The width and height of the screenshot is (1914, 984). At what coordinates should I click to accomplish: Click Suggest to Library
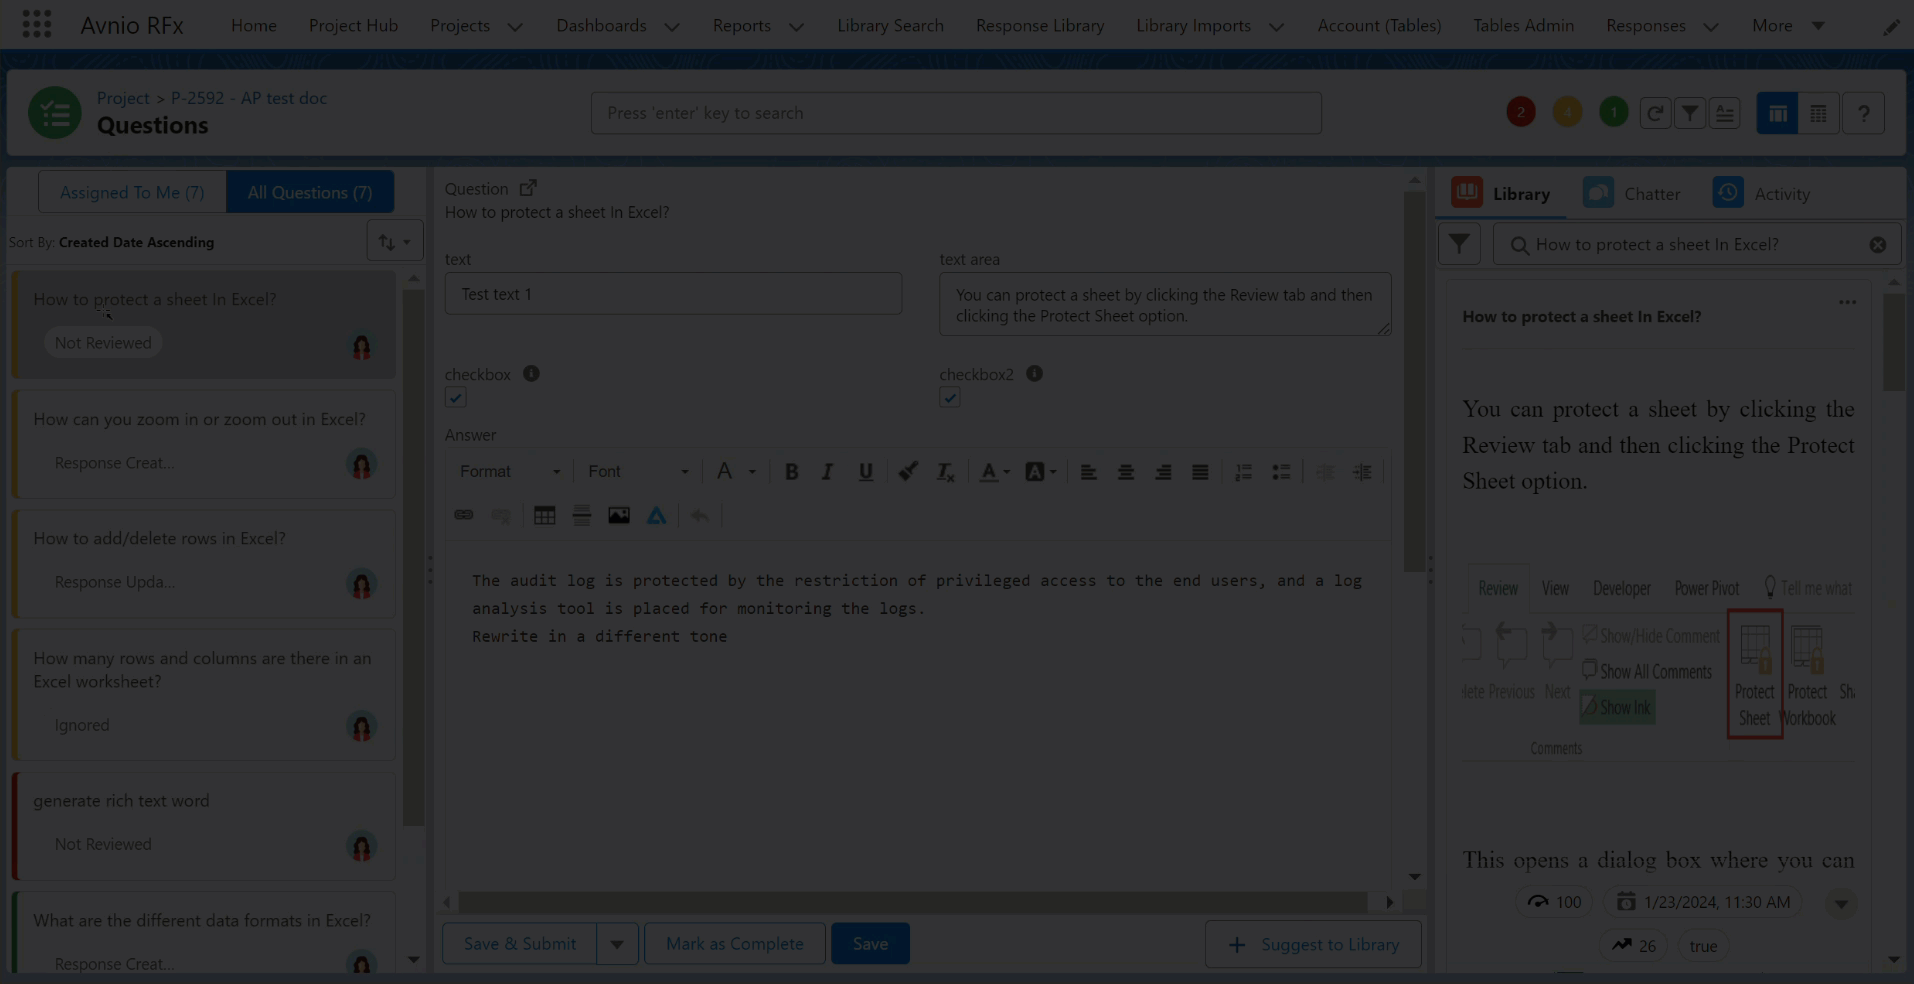(x=1313, y=944)
